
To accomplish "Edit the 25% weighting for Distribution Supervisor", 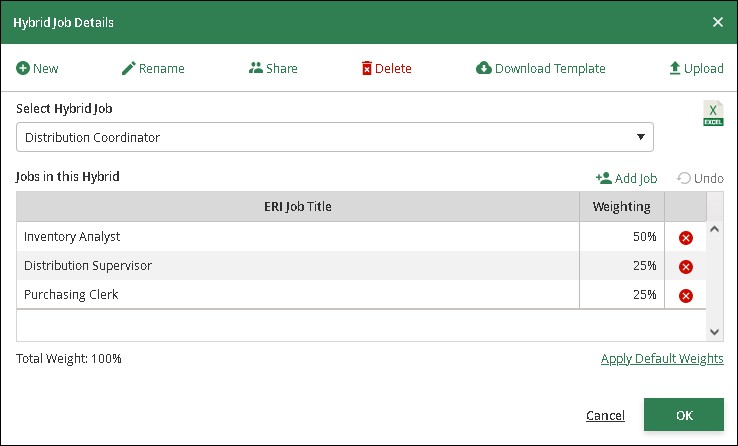I will [x=622, y=266].
